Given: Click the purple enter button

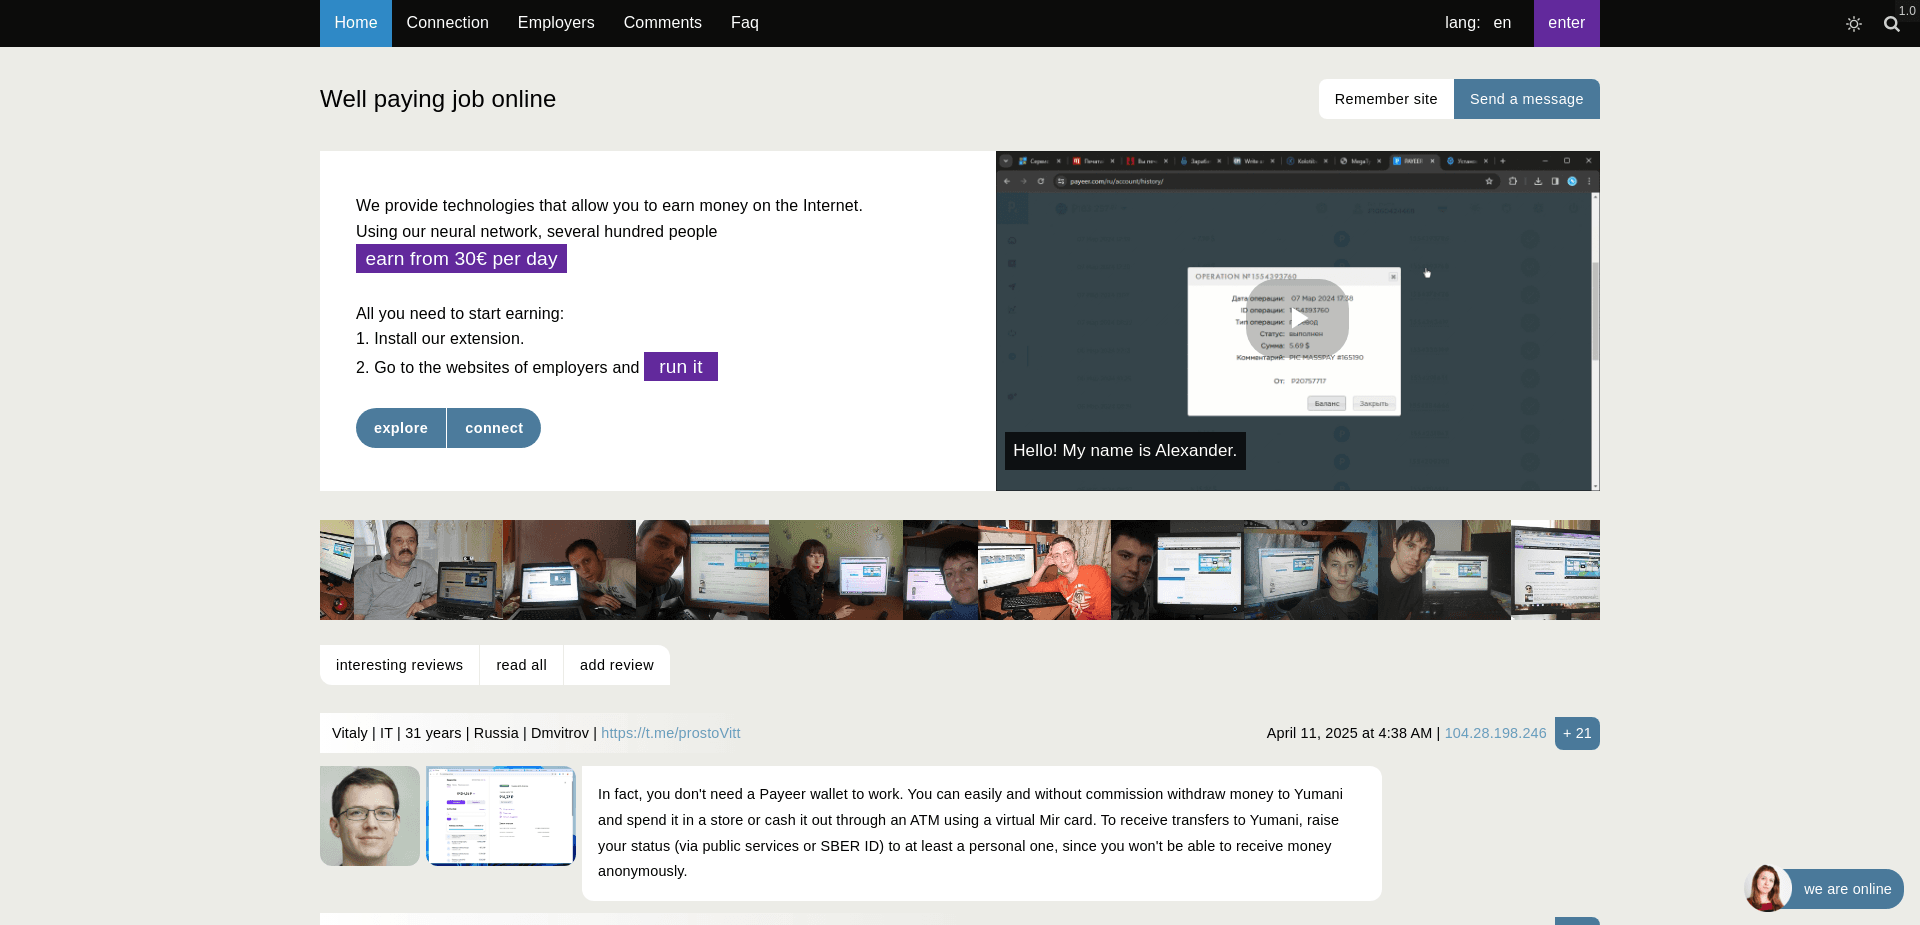Looking at the screenshot, I should click(1566, 23).
